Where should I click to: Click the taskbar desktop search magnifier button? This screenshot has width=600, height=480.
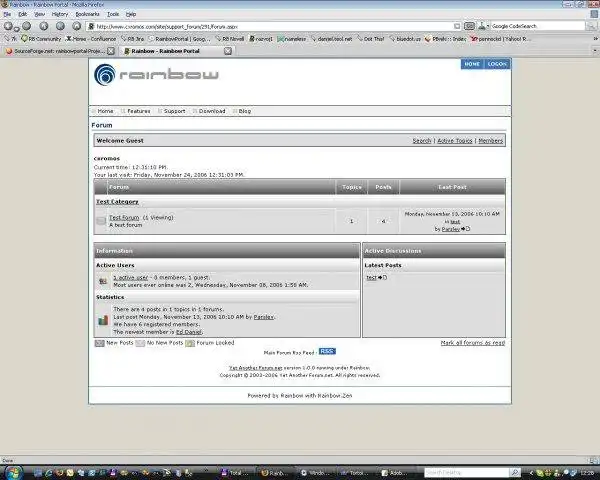[515, 473]
